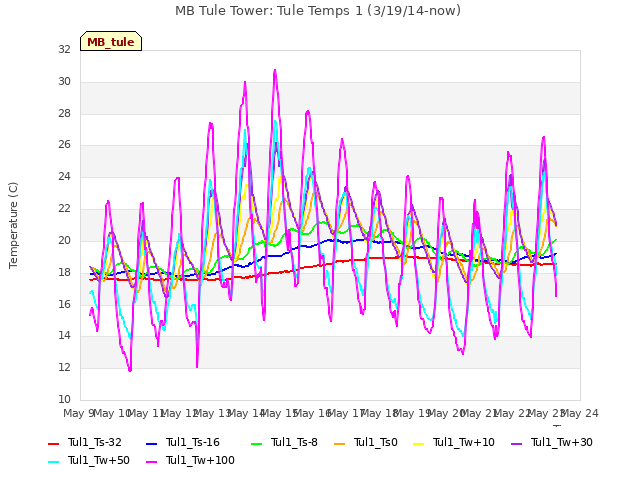
Task: Click the Temperature (C) axis label
Action: point(13,225)
